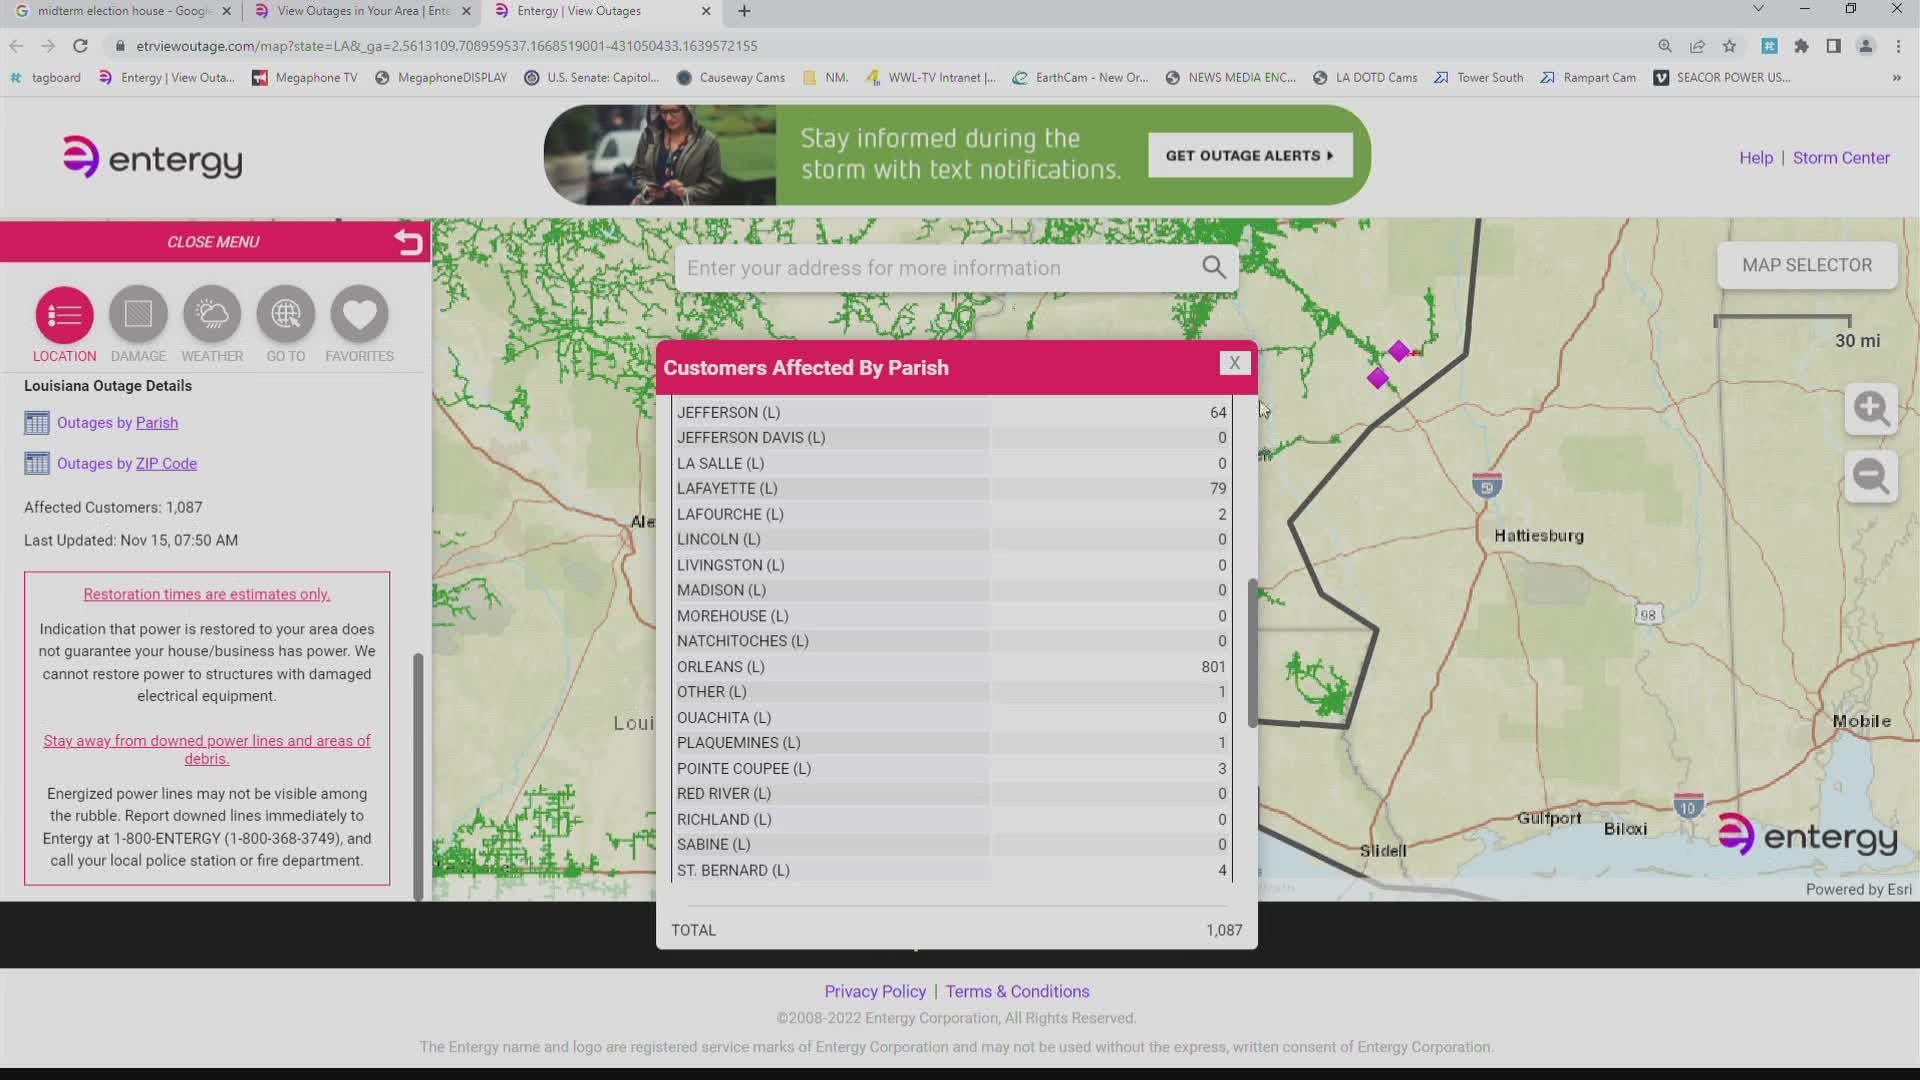1920x1080 pixels.
Task: Open the Weather panel icon
Action: [x=212, y=315]
